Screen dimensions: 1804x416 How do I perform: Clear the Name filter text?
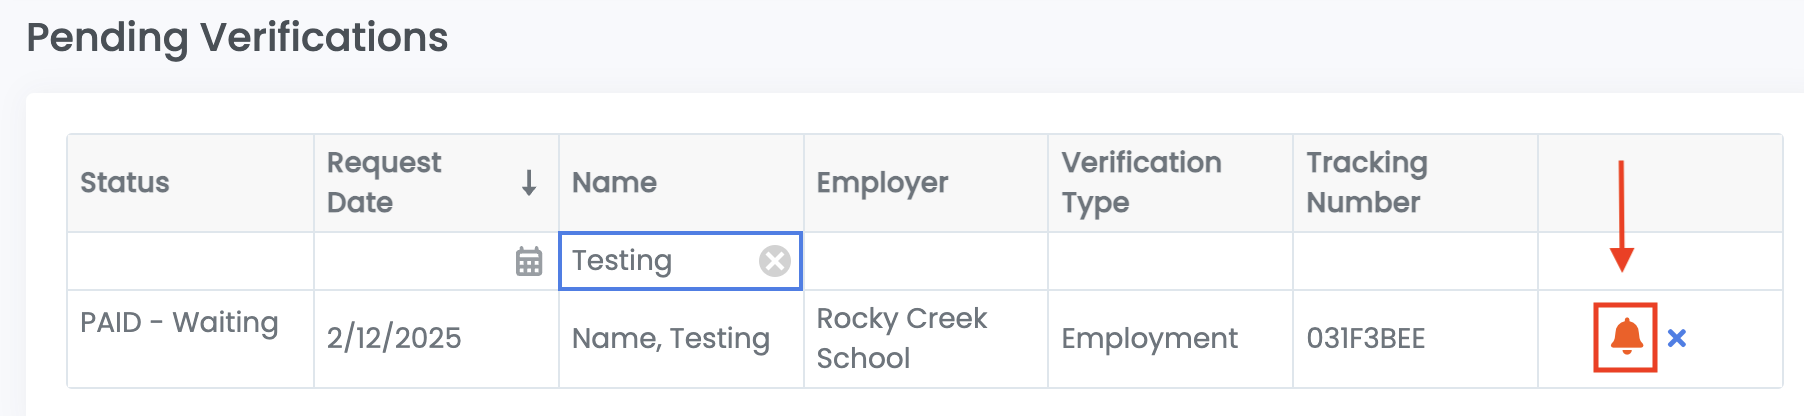[774, 261]
